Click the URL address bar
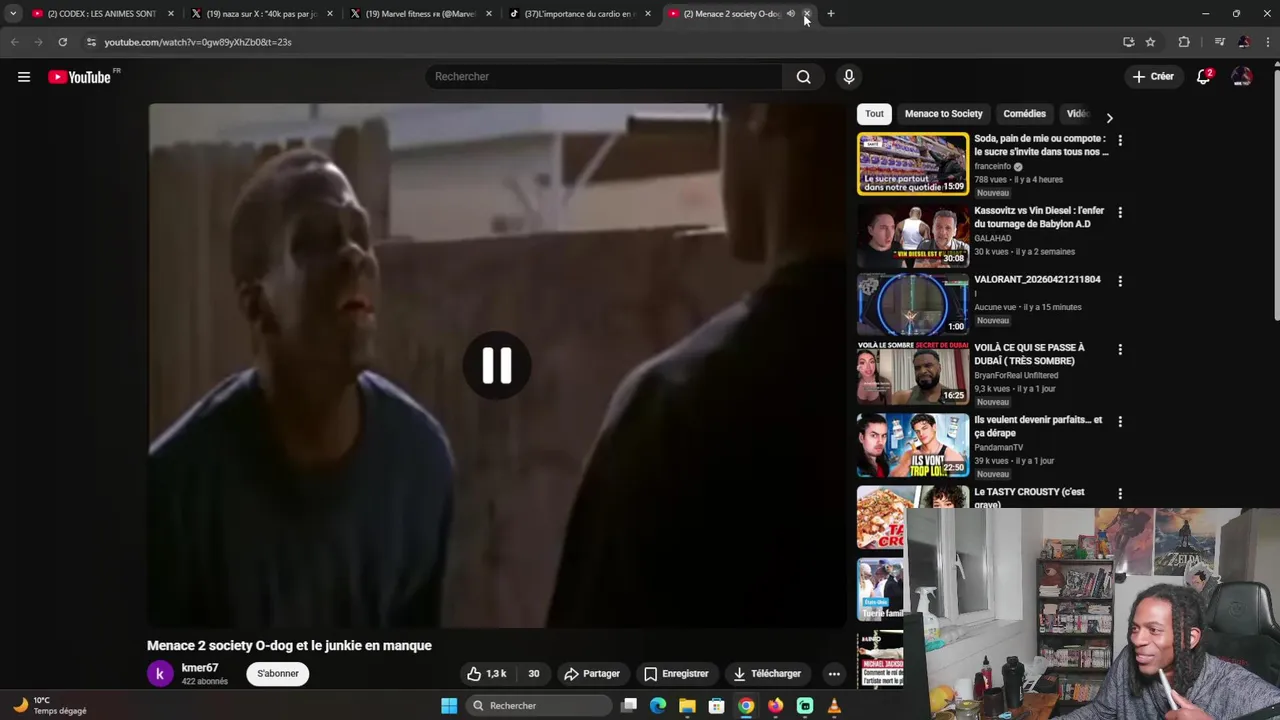Screen dimensions: 1280x720 tap(600, 42)
